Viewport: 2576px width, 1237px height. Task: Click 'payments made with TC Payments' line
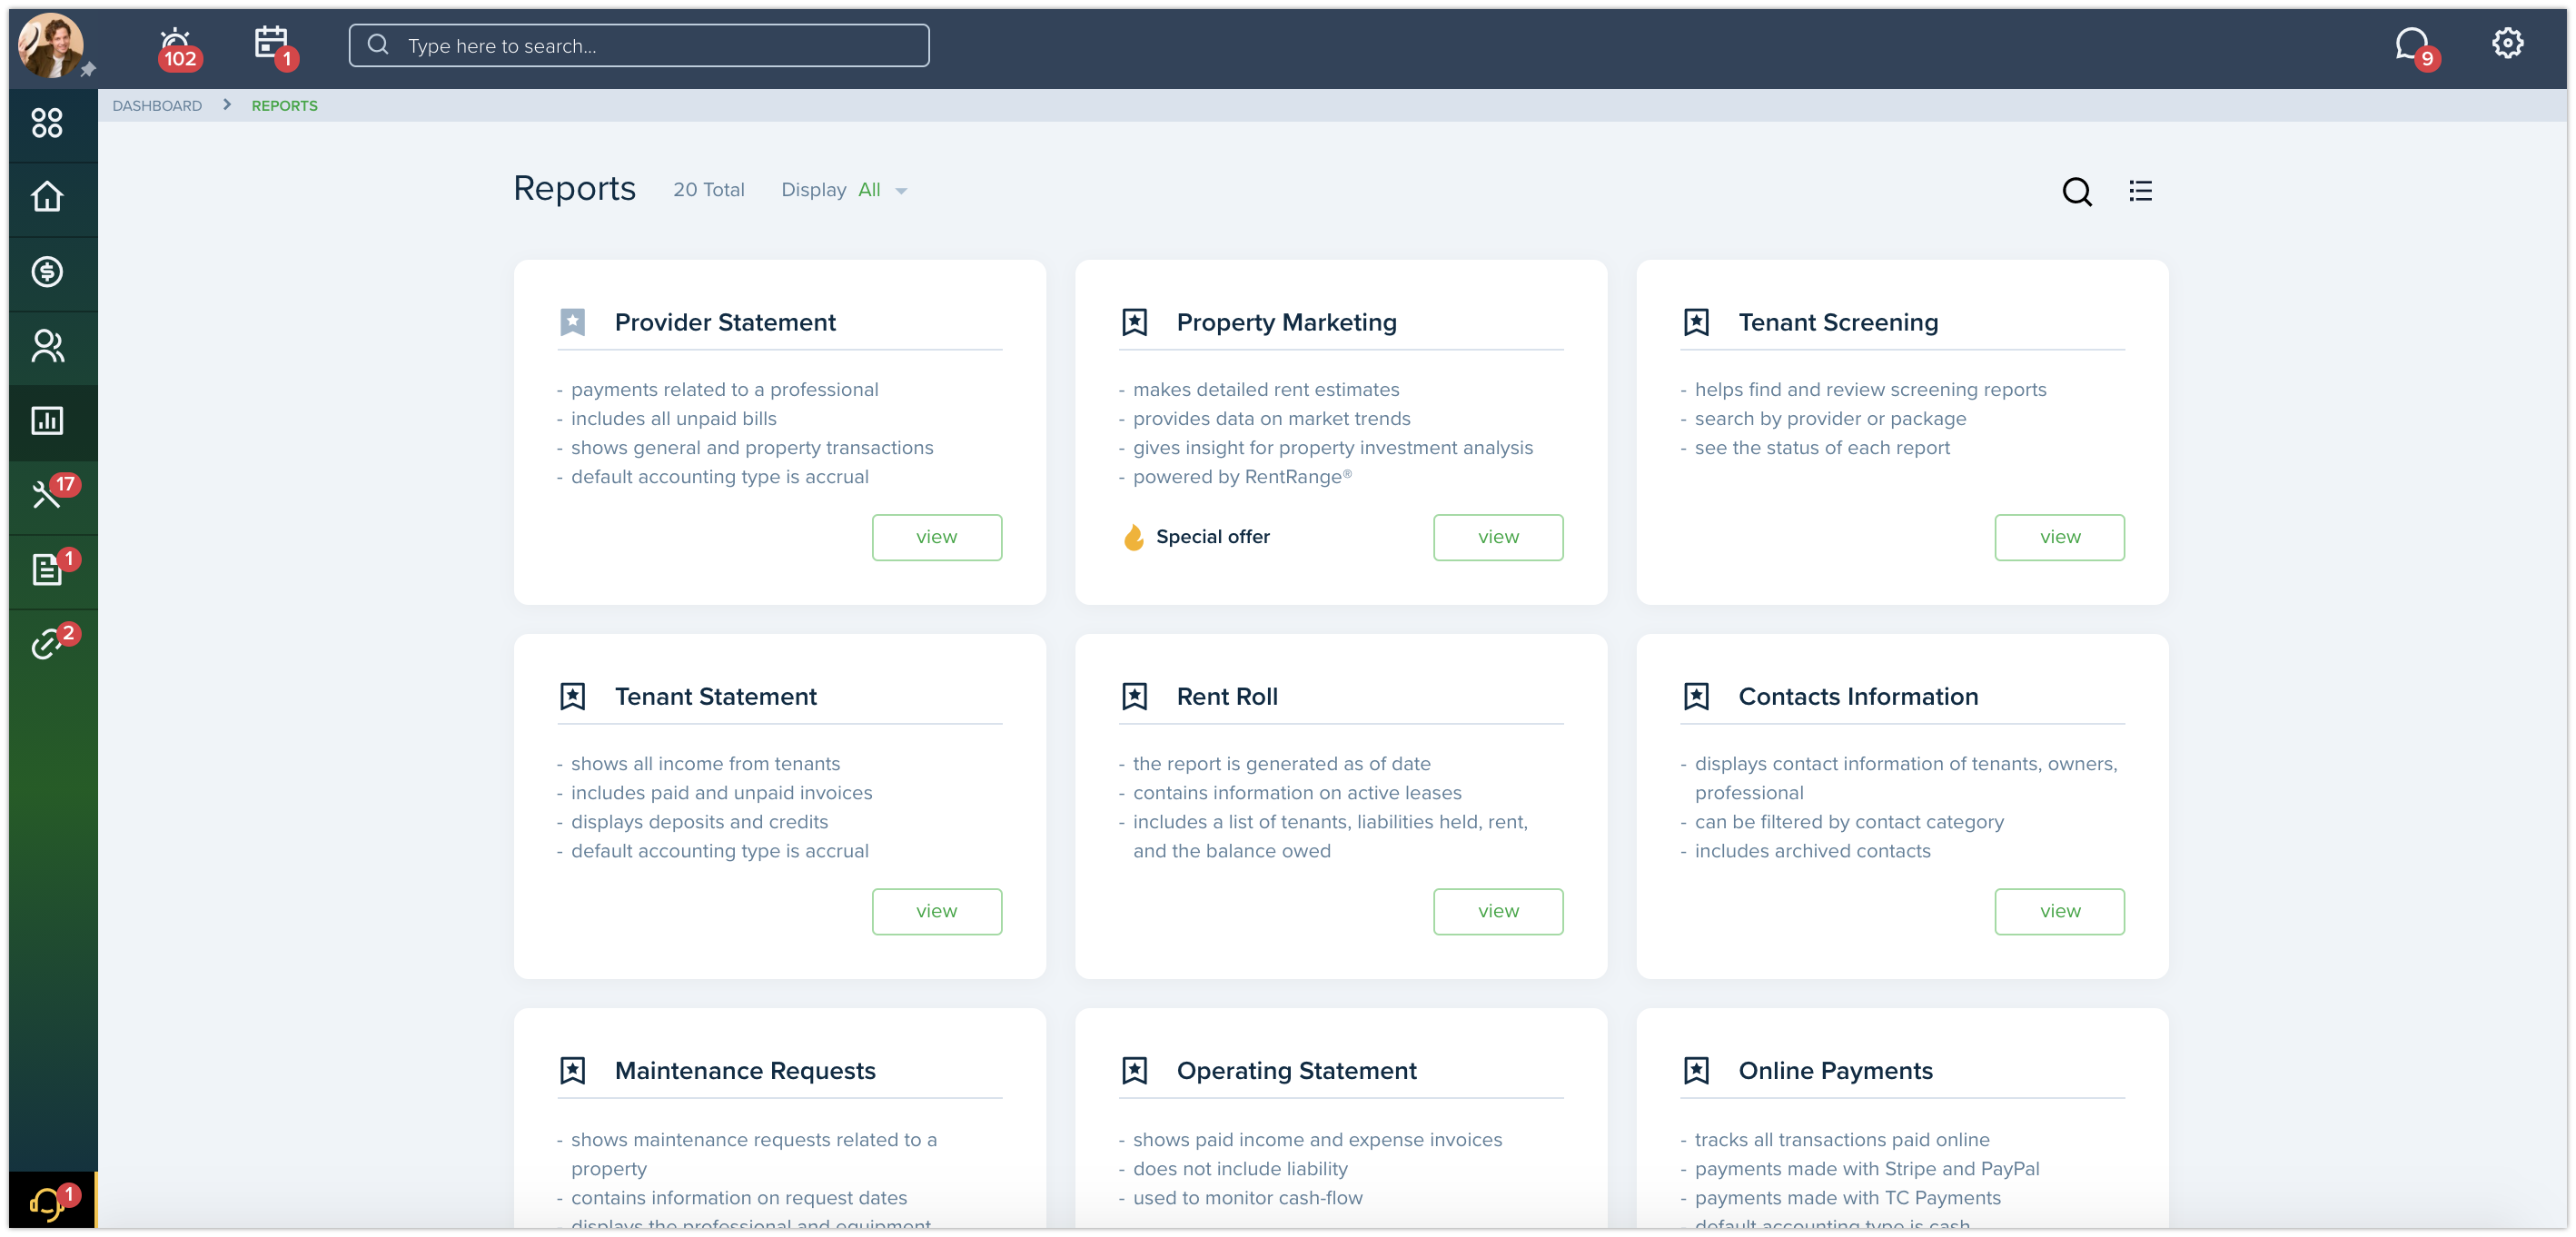[1848, 1198]
